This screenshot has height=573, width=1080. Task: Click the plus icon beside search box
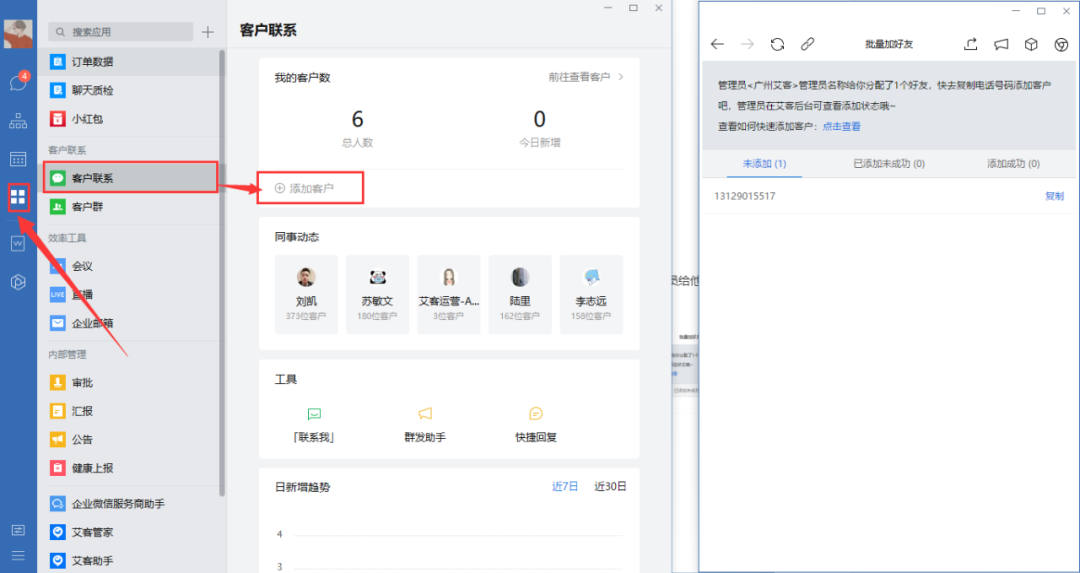coord(208,32)
